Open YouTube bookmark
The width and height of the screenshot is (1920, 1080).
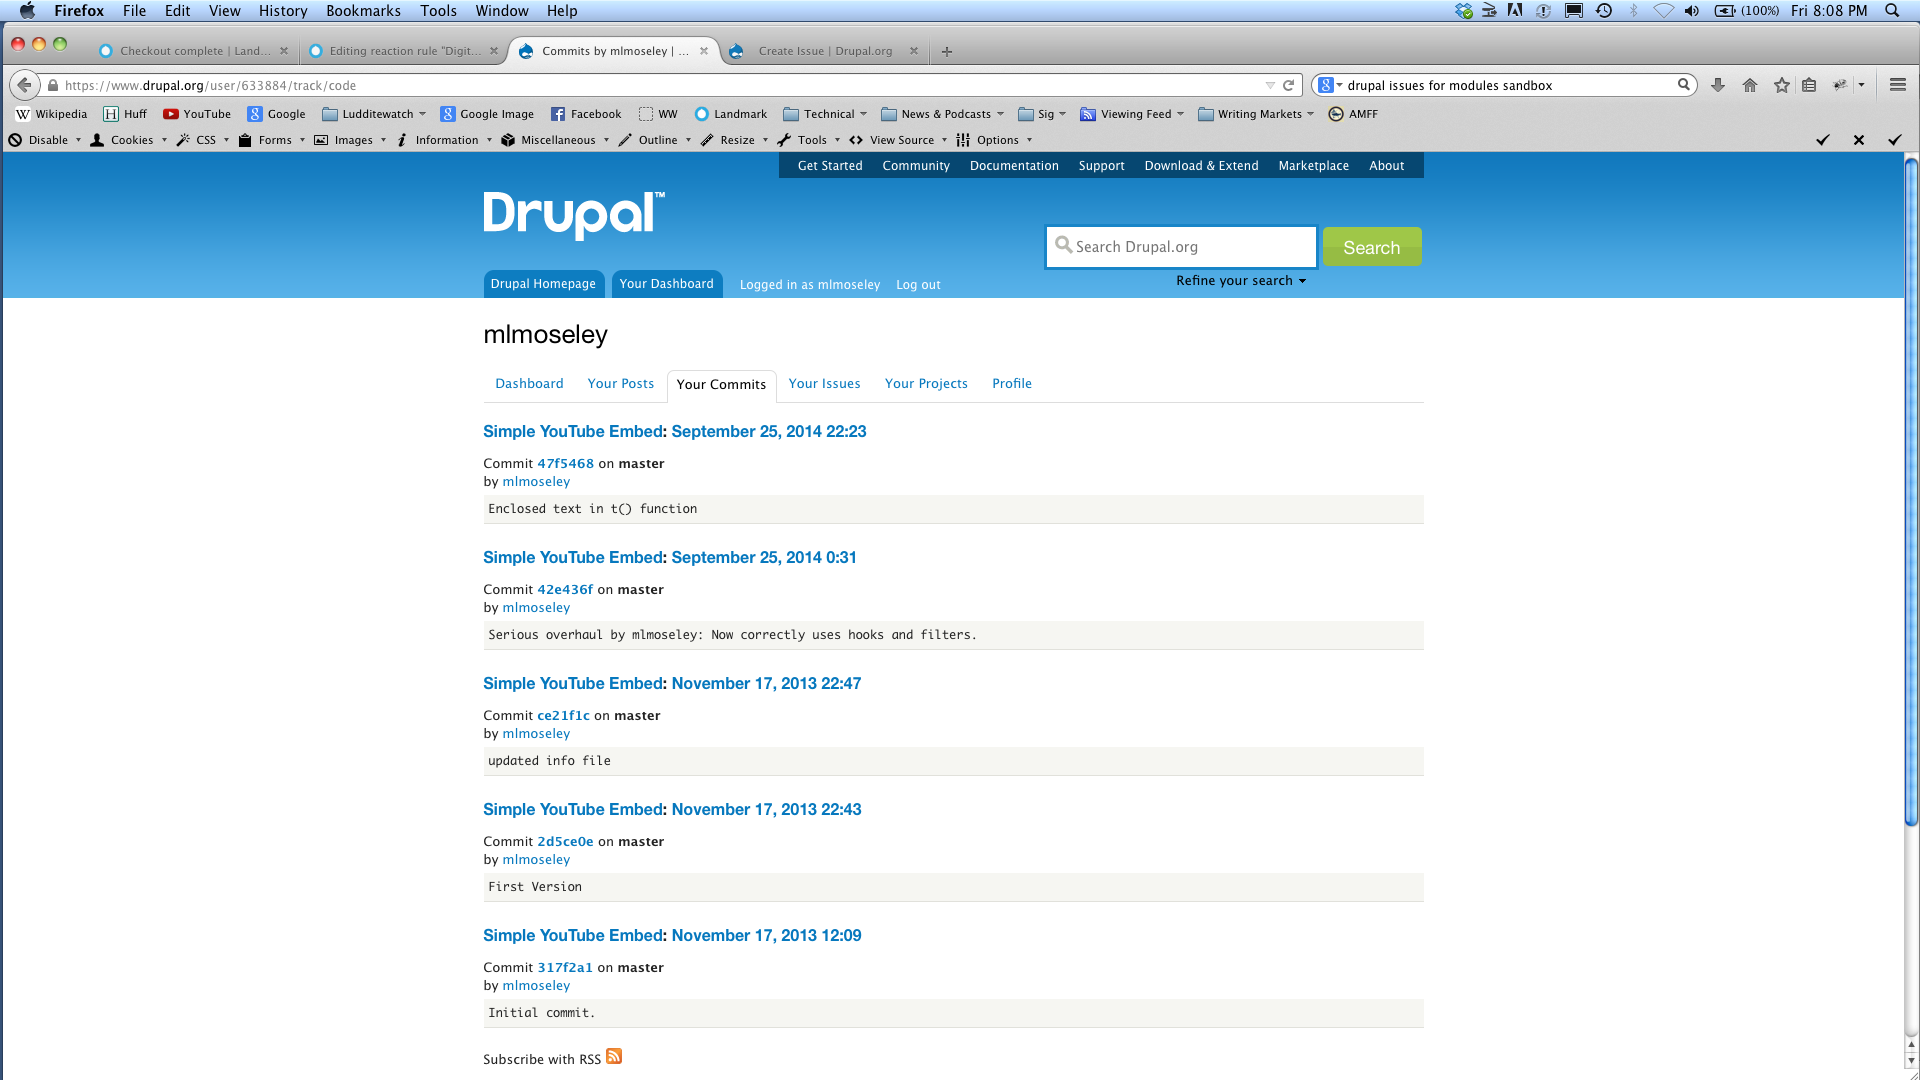click(x=197, y=114)
